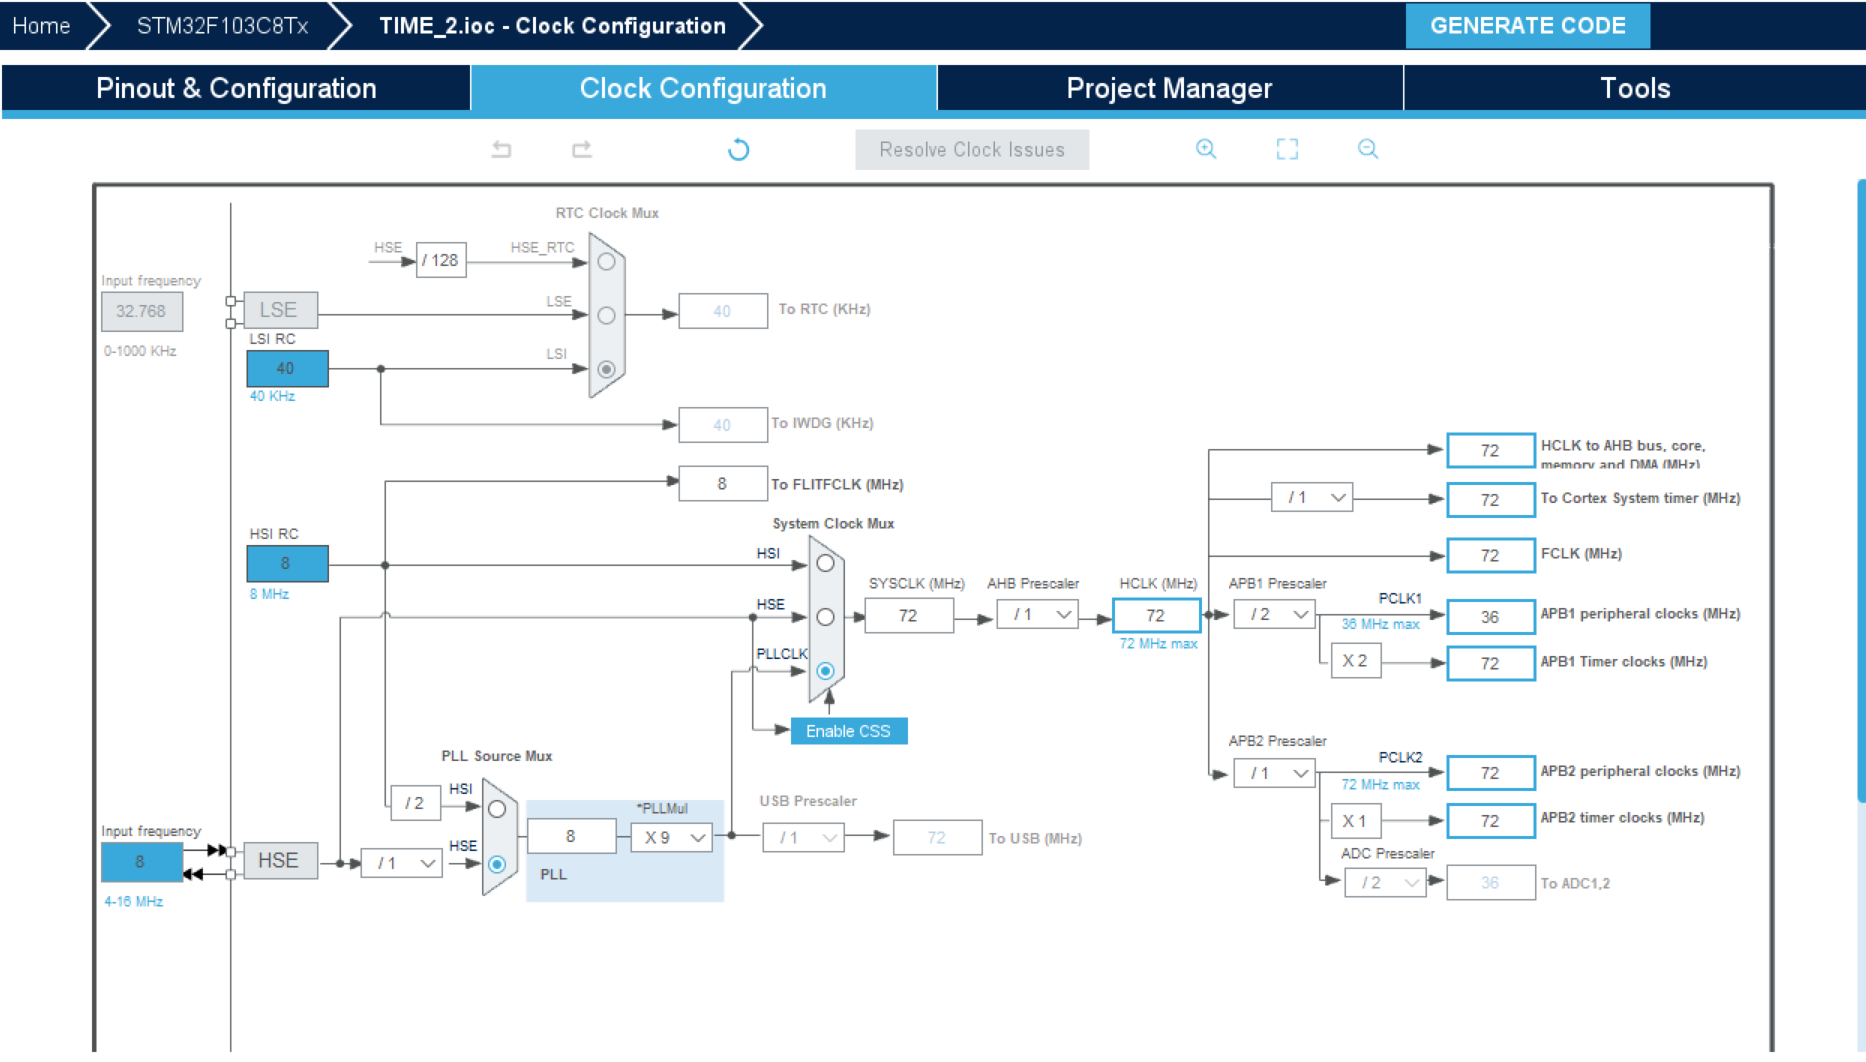The image size is (1866, 1062).
Task: Click the HCLK to AHB bus value box
Action: [1490, 450]
